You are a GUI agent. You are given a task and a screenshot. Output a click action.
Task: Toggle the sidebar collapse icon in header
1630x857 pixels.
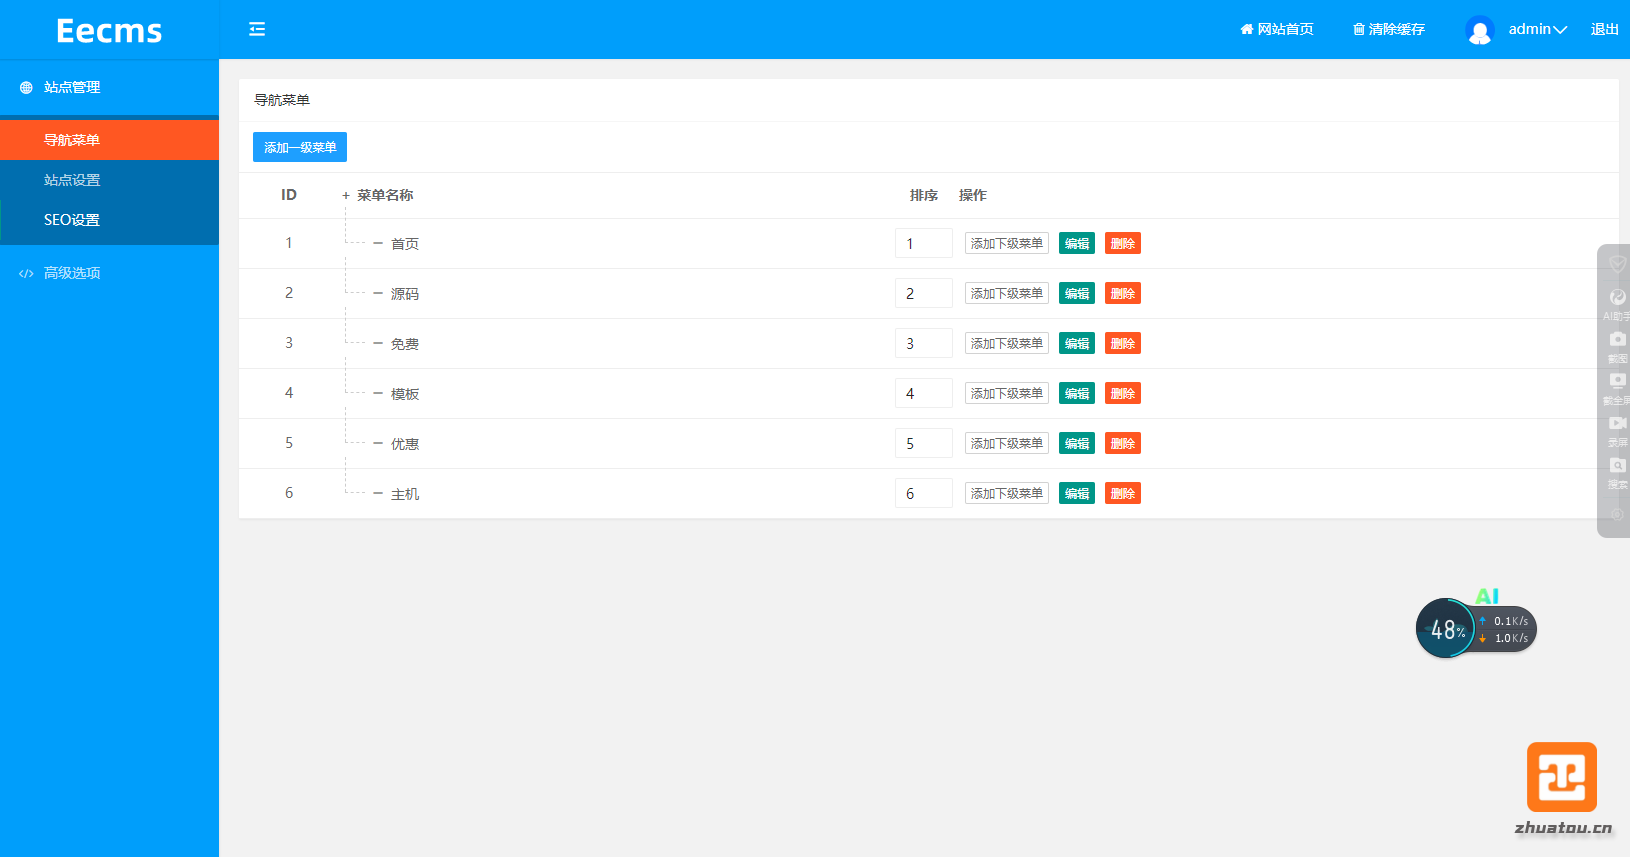[257, 29]
